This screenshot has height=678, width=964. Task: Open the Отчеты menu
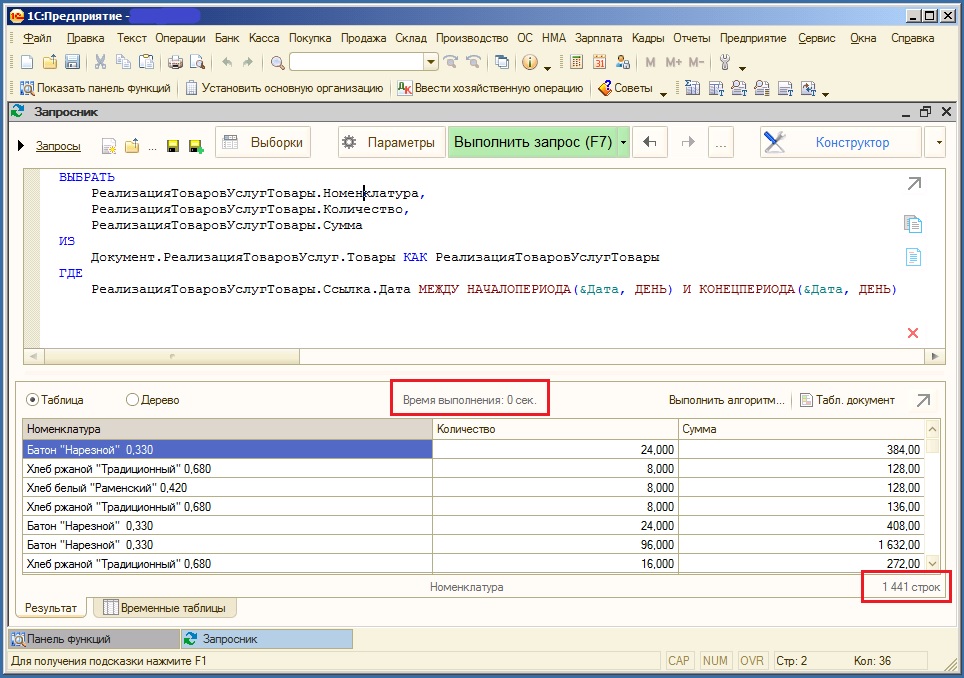[x=691, y=38]
